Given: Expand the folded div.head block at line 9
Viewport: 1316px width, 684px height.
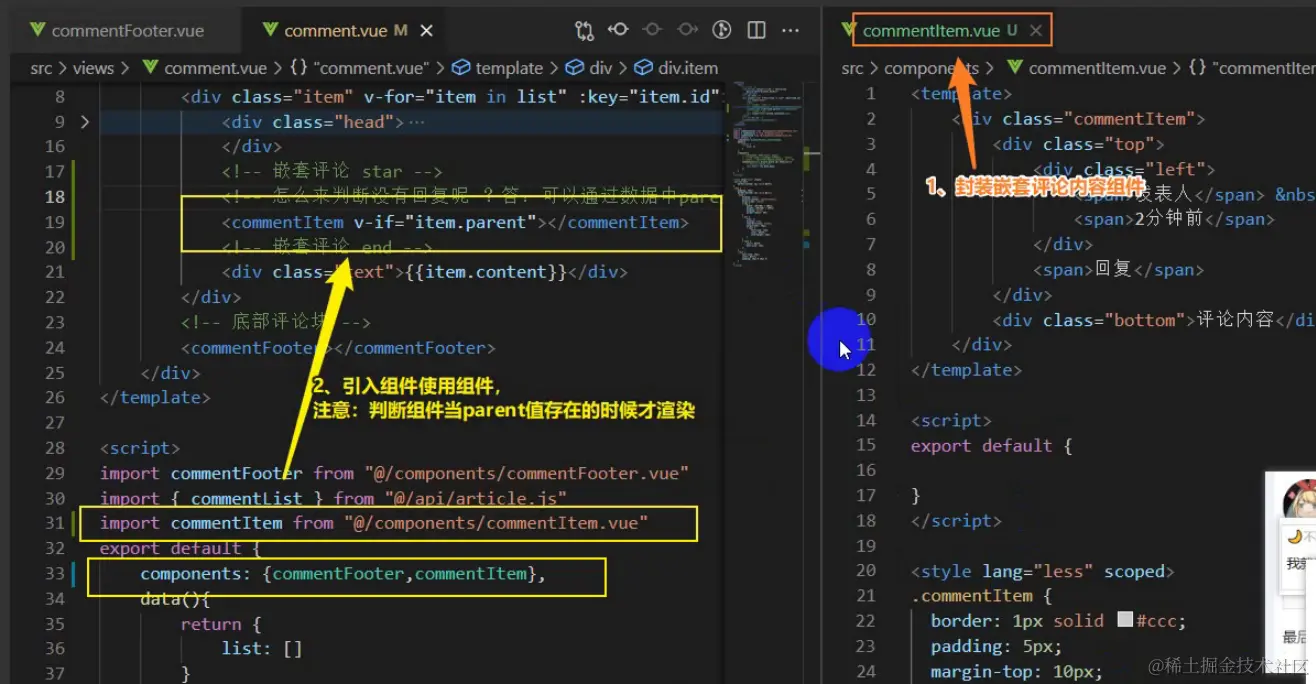Looking at the screenshot, I should (84, 122).
